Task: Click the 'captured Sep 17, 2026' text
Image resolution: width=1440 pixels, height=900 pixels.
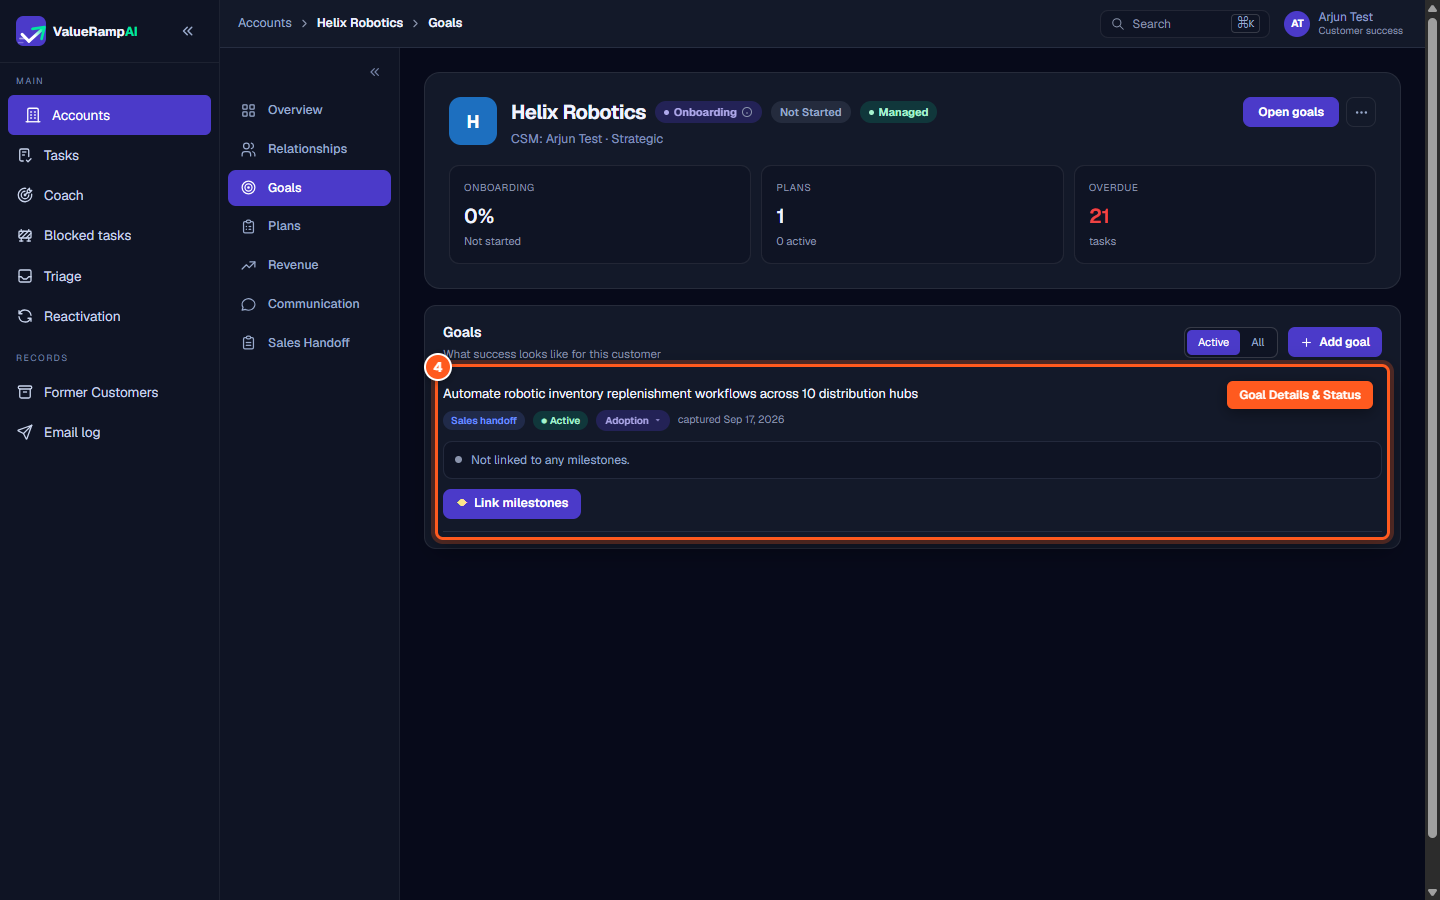Action: (731, 420)
